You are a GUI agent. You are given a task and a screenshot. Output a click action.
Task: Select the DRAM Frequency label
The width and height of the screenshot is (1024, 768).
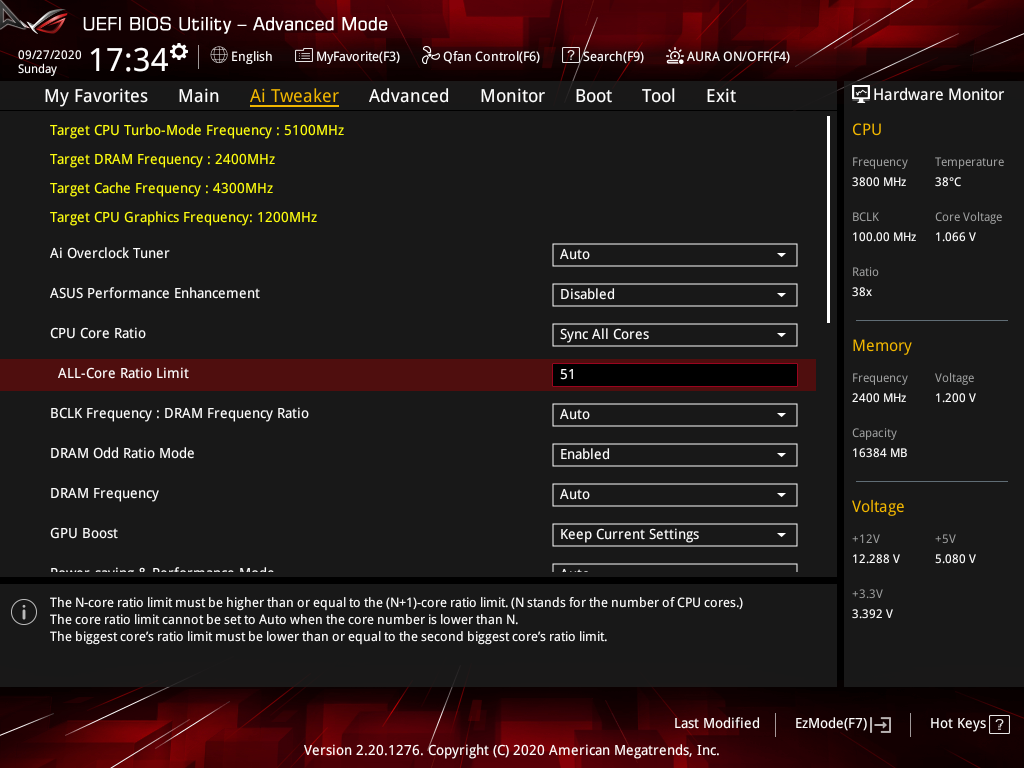coord(104,494)
